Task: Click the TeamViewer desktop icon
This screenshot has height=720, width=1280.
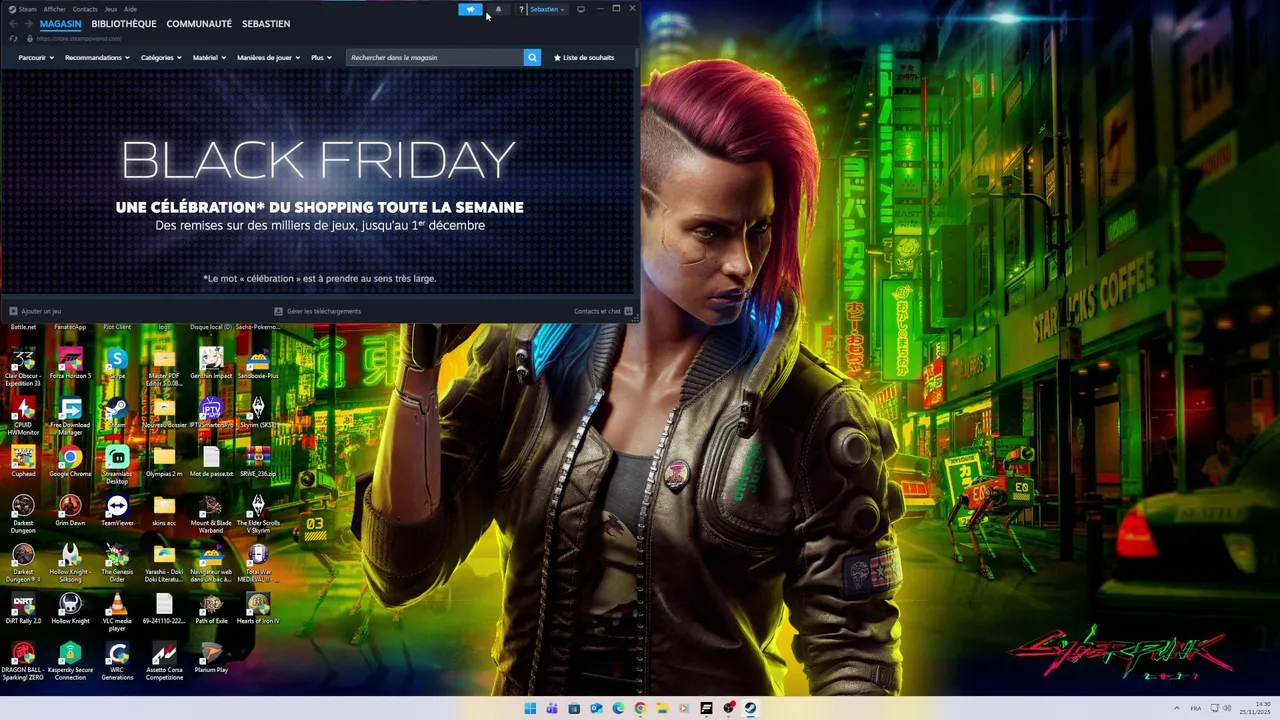Action: (x=117, y=510)
